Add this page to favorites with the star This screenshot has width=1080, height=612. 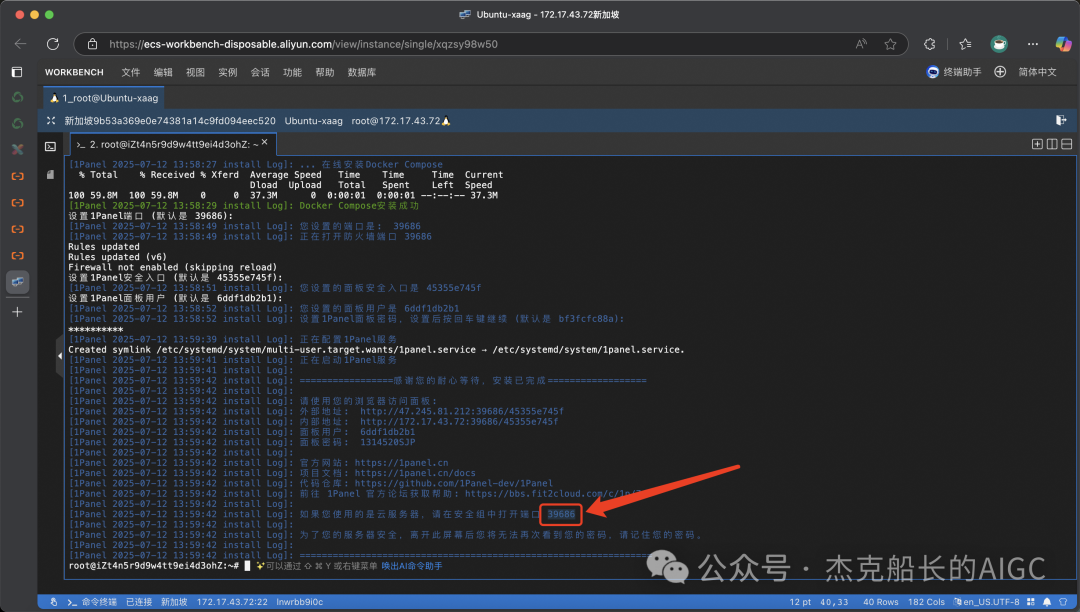click(x=891, y=44)
